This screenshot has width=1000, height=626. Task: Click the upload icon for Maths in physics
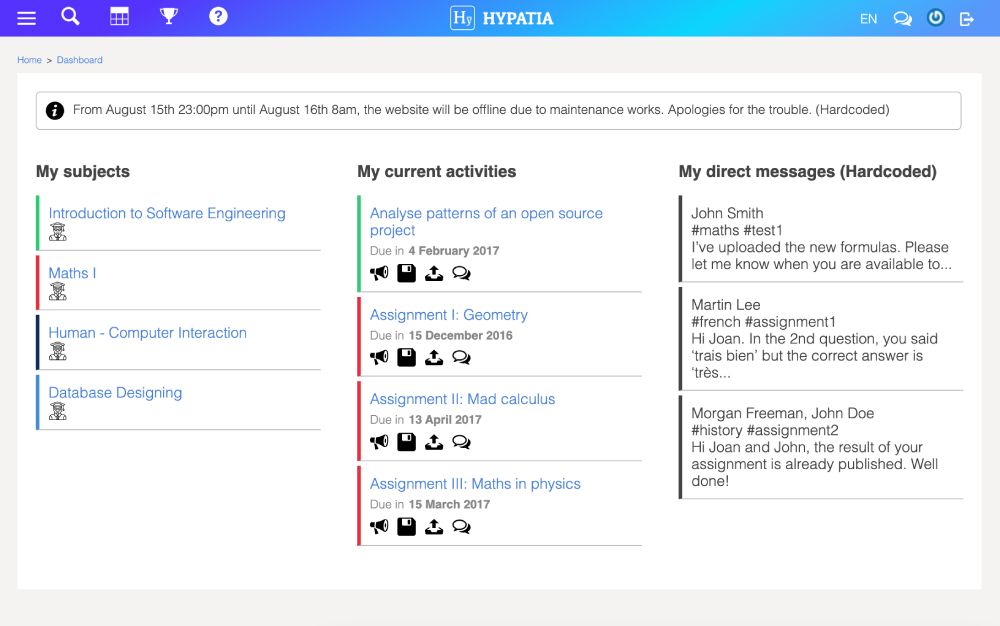pyautogui.click(x=434, y=527)
